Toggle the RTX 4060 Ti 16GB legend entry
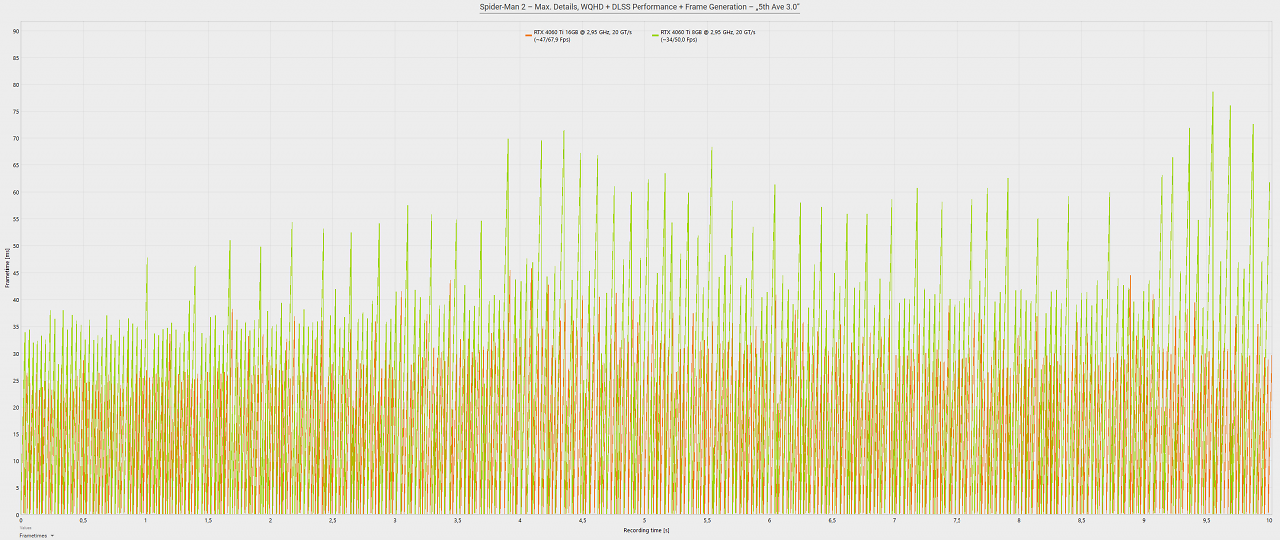The height and width of the screenshot is (540, 1280). coord(579,35)
